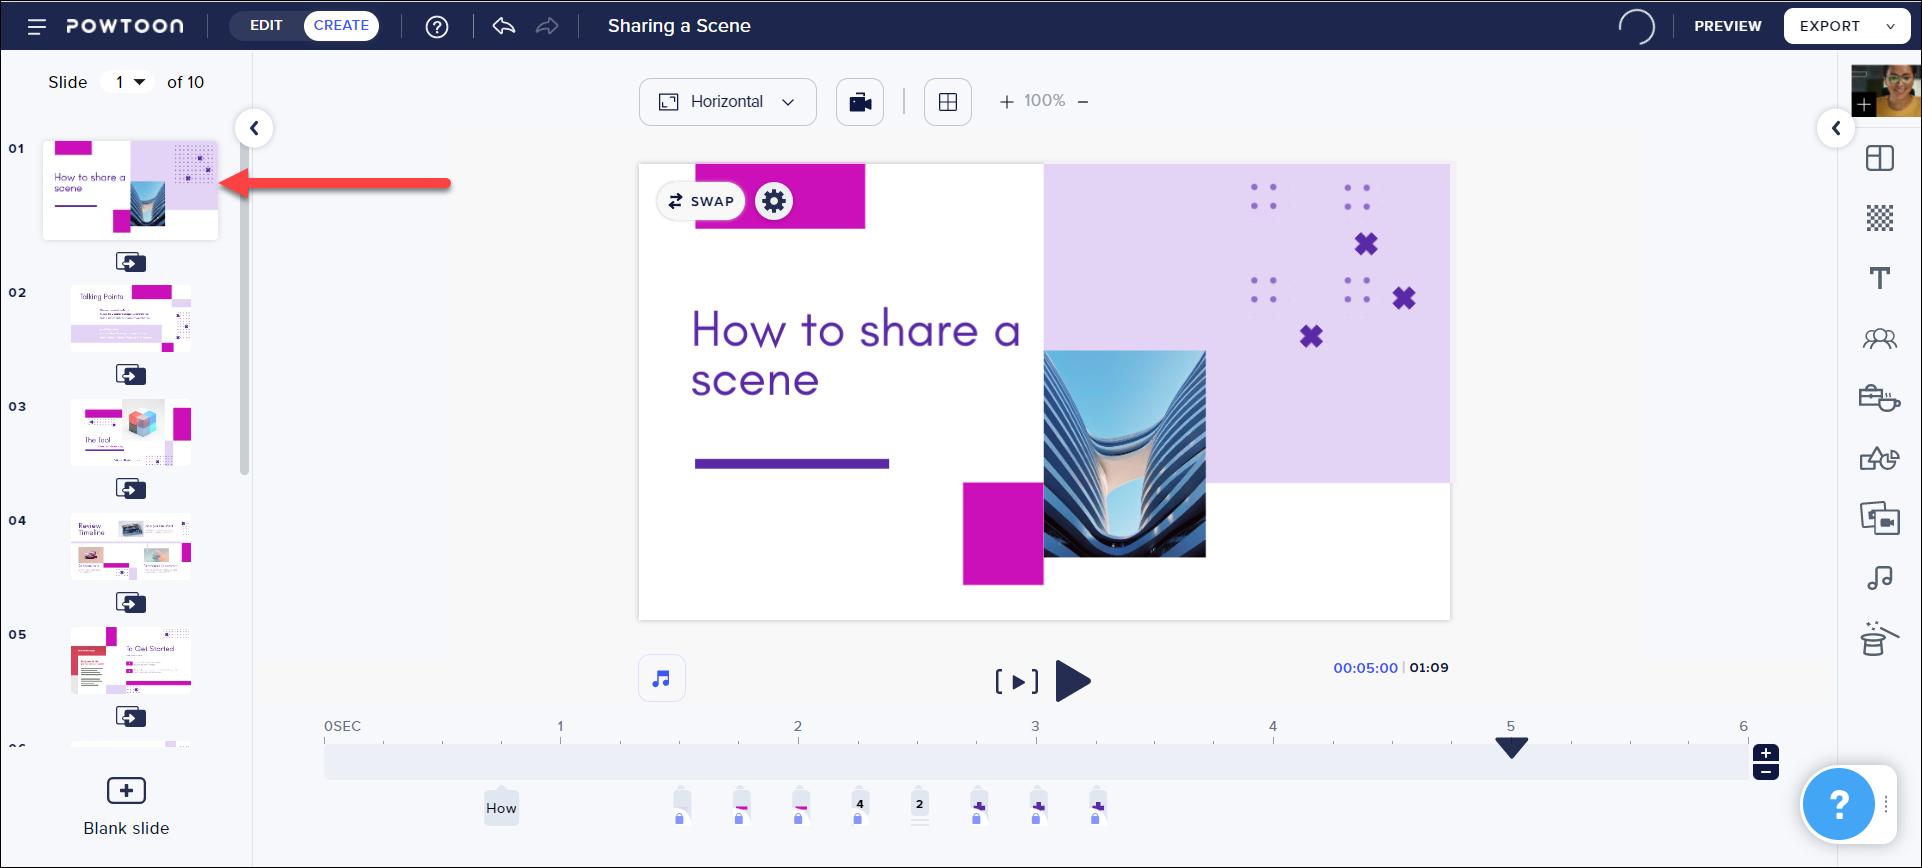The height and width of the screenshot is (868, 1922).
Task: Open the slide background settings gear
Action: 774,201
